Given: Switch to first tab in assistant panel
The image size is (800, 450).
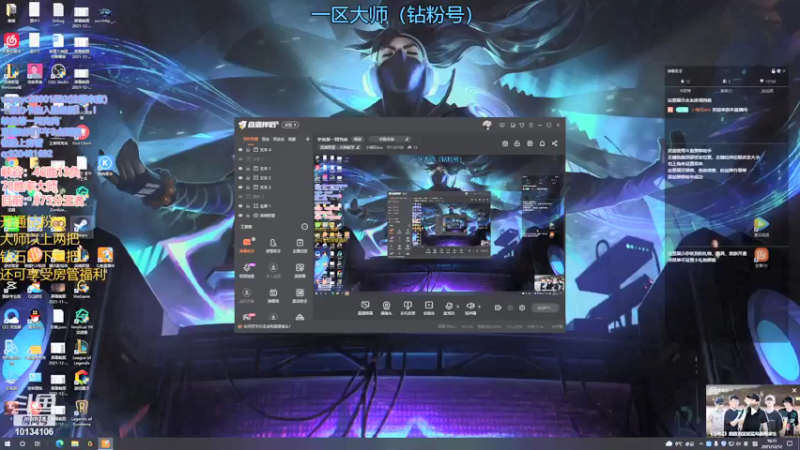Looking at the screenshot, I should pyautogui.click(x=685, y=91).
